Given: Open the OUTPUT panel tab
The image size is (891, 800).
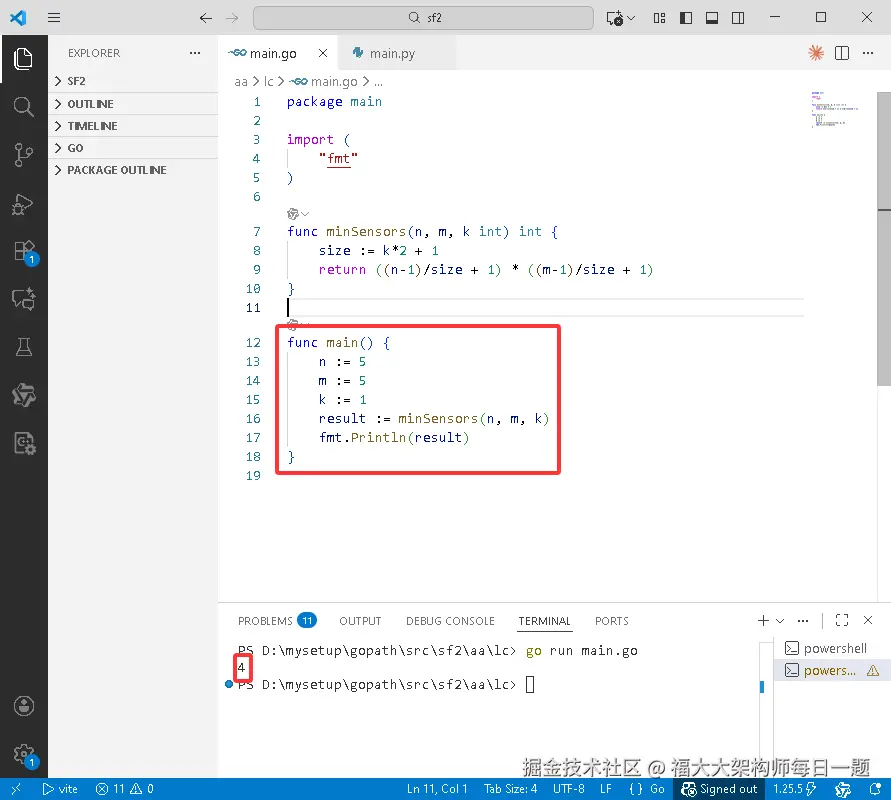Looking at the screenshot, I should [360, 621].
